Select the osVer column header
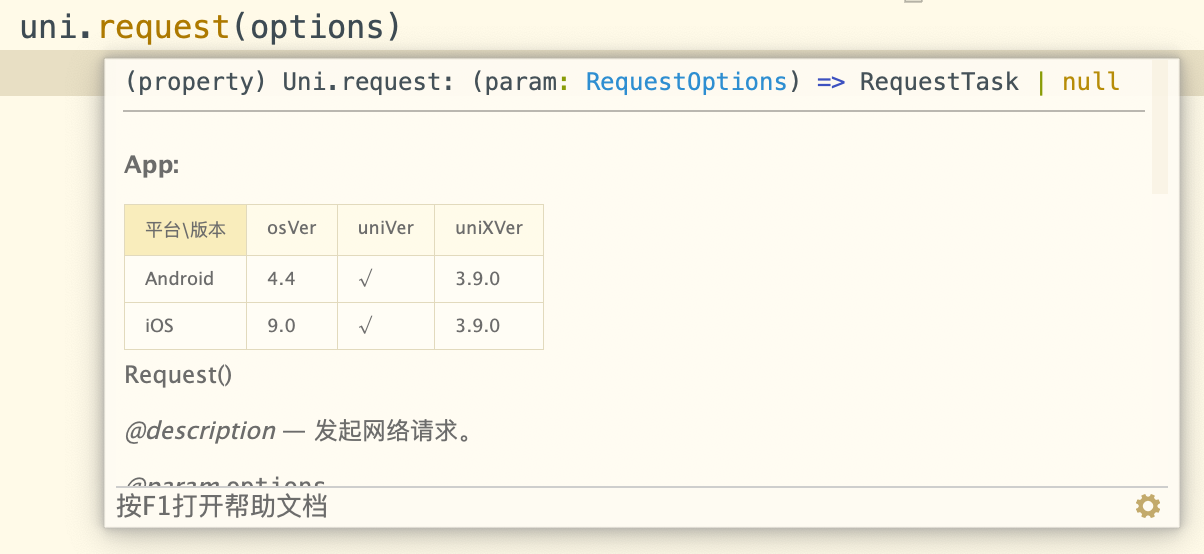 click(291, 228)
